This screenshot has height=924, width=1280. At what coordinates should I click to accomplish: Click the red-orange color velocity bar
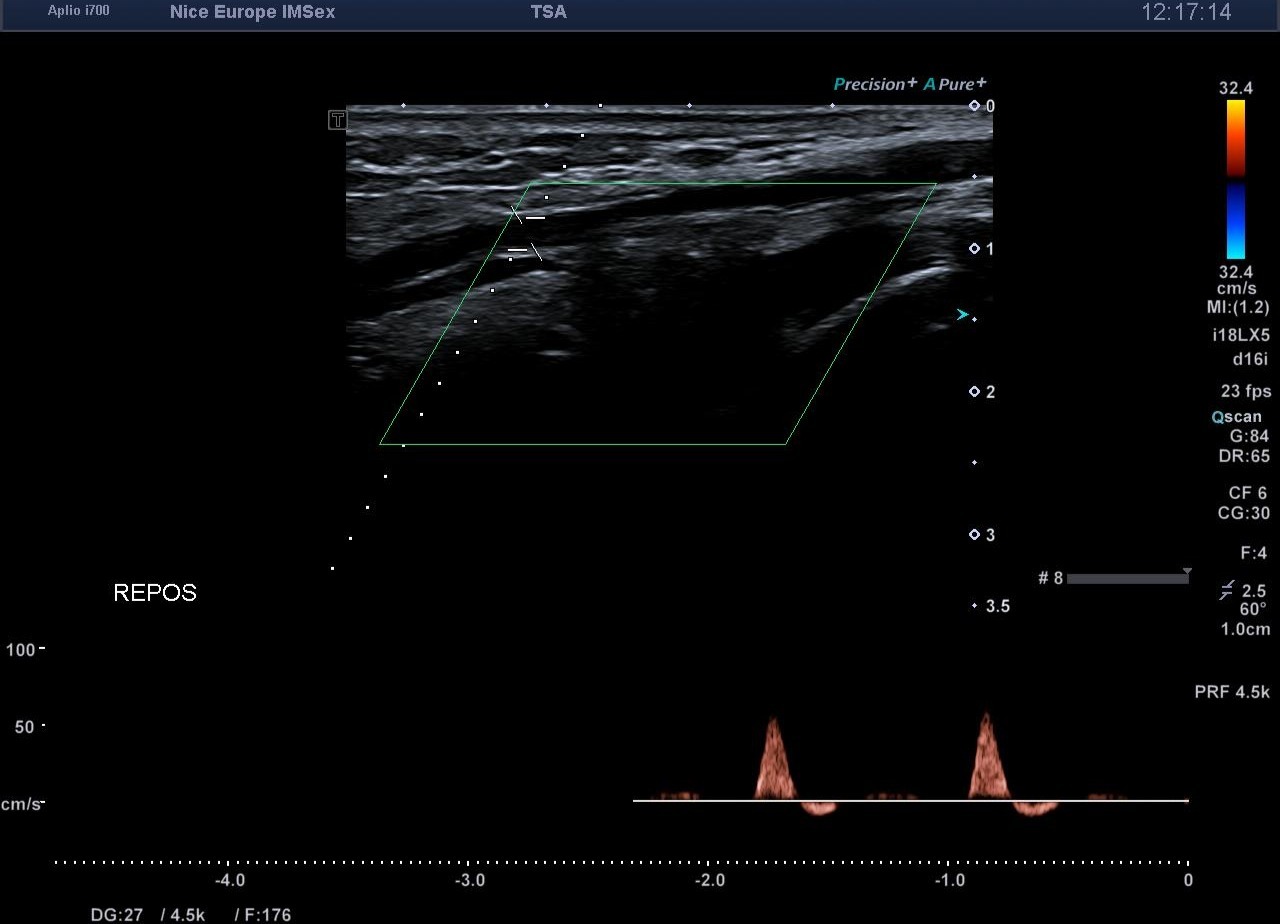pos(1236,138)
